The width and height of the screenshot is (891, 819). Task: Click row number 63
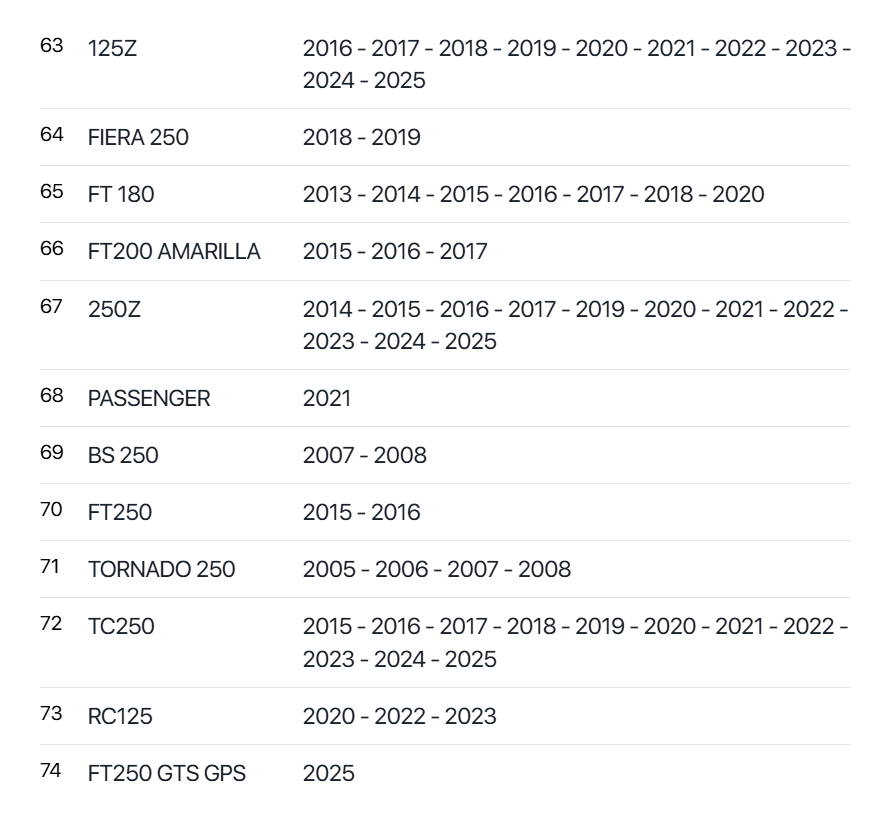(x=51, y=46)
